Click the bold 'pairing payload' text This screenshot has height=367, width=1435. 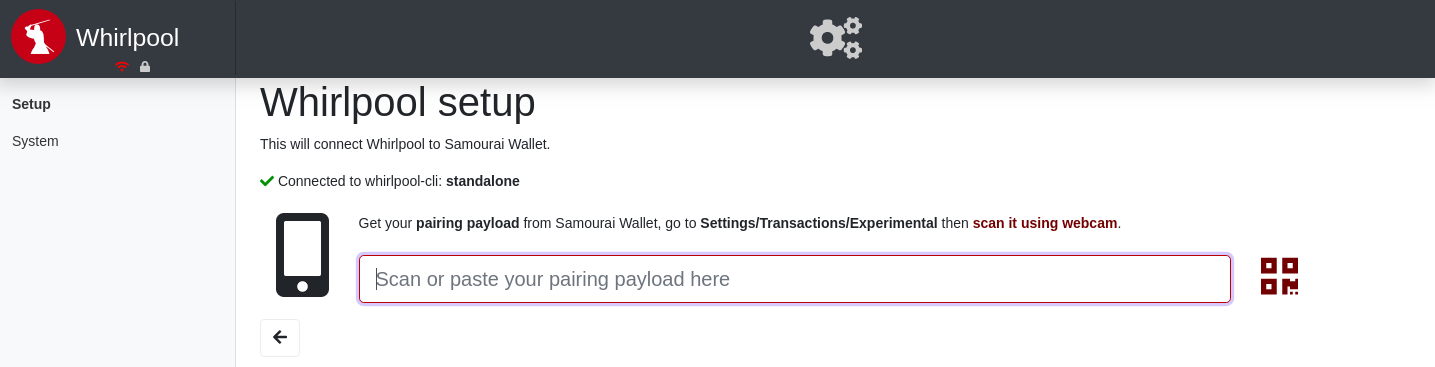click(468, 223)
